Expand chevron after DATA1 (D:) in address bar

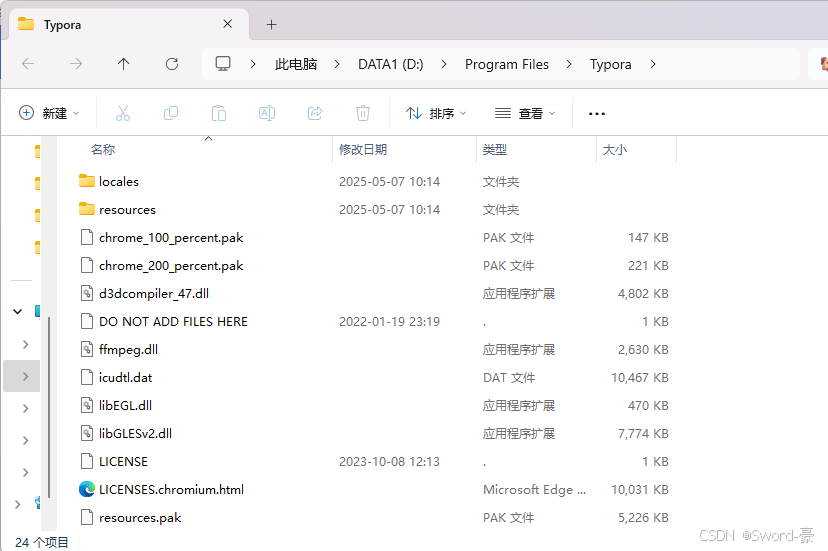pyautogui.click(x=444, y=64)
